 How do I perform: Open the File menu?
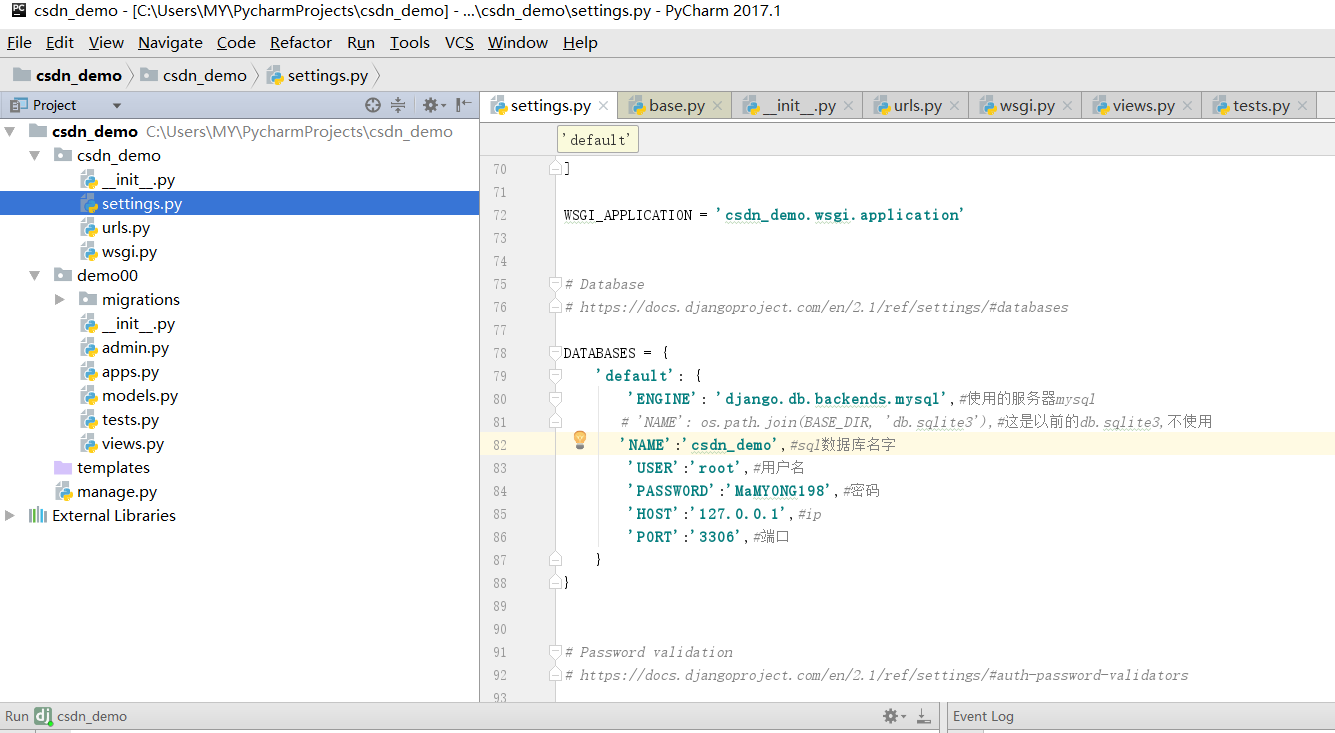(19, 42)
